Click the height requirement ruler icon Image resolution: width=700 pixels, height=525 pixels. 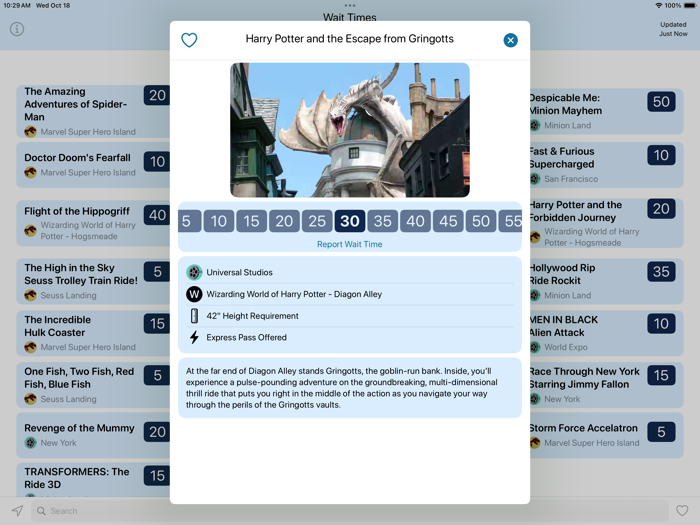tap(194, 316)
